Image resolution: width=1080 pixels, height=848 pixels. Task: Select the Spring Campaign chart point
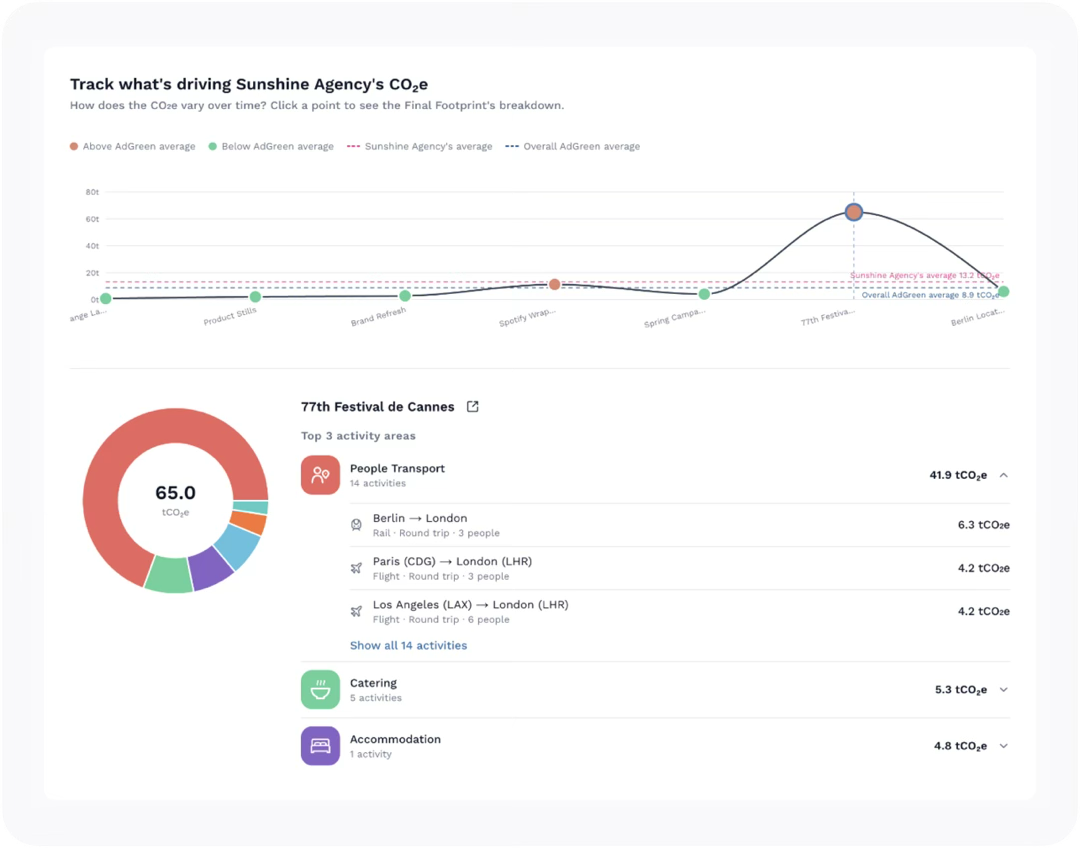tap(704, 294)
